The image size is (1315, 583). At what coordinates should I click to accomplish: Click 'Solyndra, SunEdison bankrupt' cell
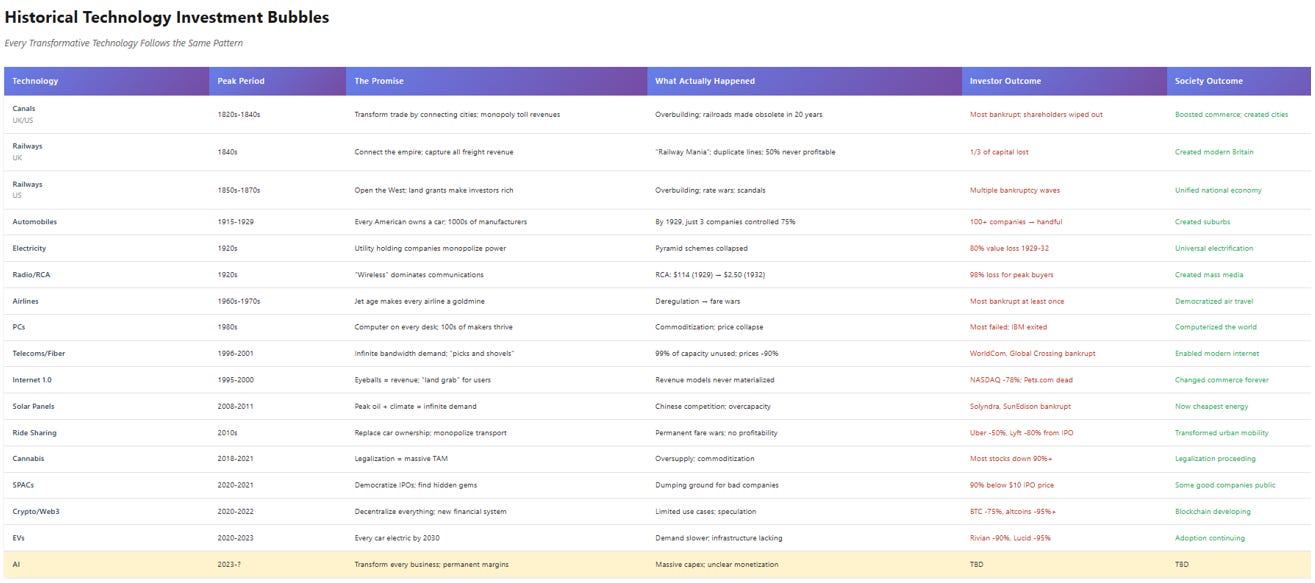(1064, 406)
